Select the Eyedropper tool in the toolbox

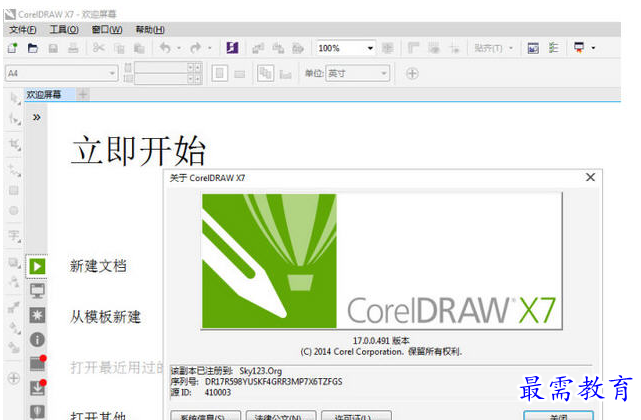pyautogui.click(x=14, y=307)
